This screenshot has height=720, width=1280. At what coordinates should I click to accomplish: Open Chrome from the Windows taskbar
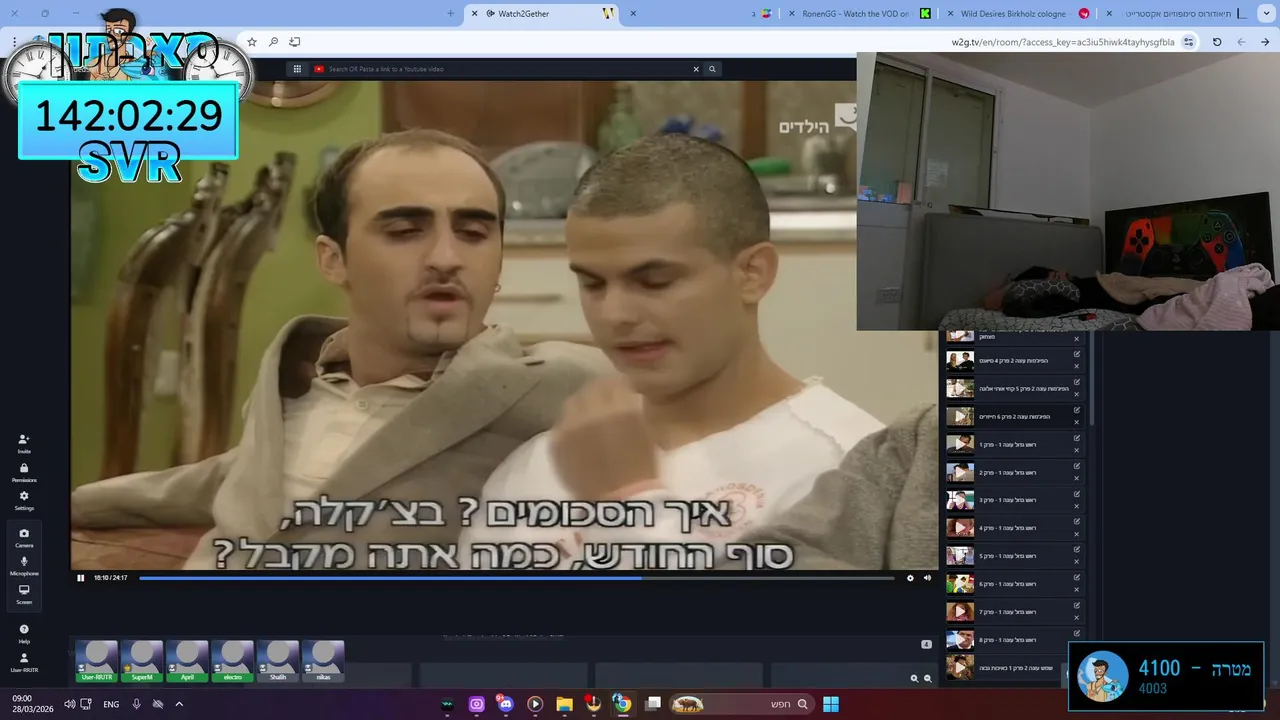(x=622, y=704)
